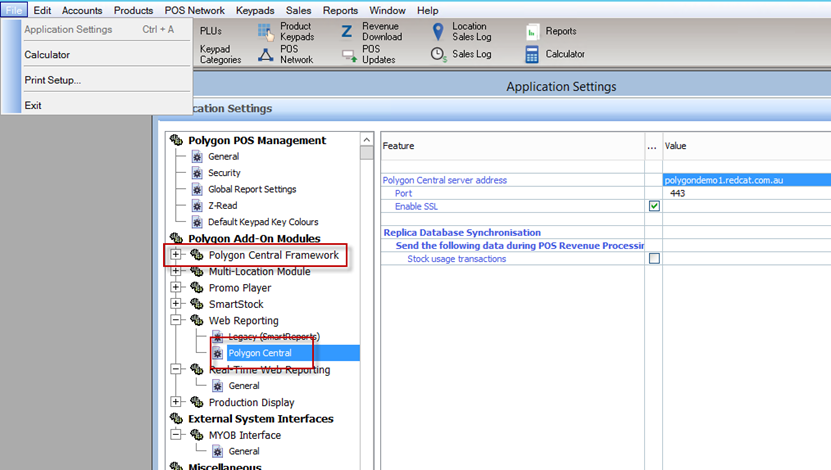831x470 pixels.
Task: Click the Polygon Central server address label
Action: coord(445,180)
